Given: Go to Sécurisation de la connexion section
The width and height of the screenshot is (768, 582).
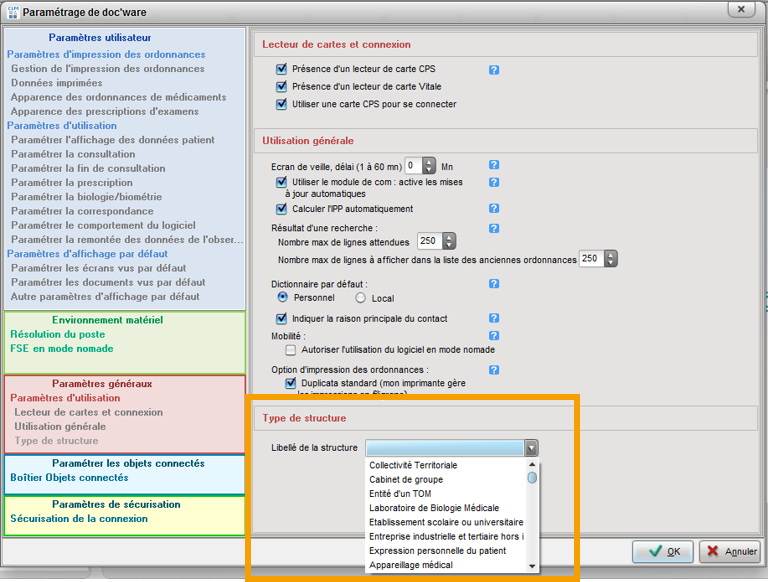Looking at the screenshot, I should pos(79,519).
